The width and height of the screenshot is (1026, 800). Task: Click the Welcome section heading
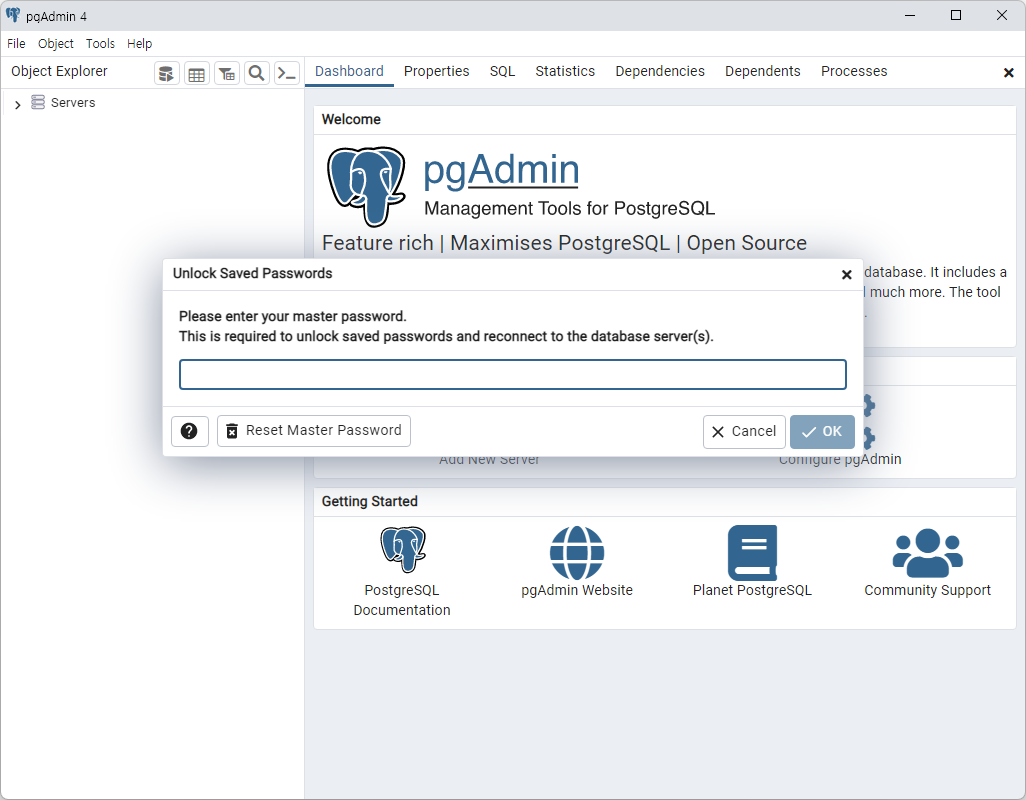click(x=351, y=119)
